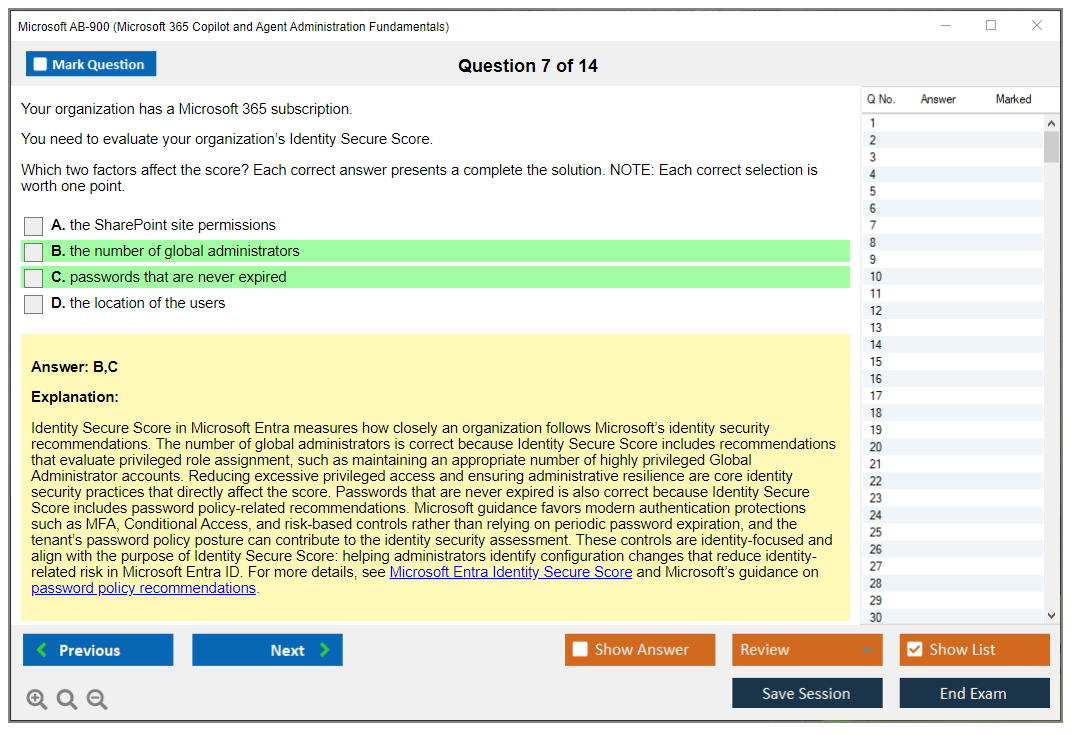Select question 3 in the list
Screen dimensions: 1075x735
[952, 157]
